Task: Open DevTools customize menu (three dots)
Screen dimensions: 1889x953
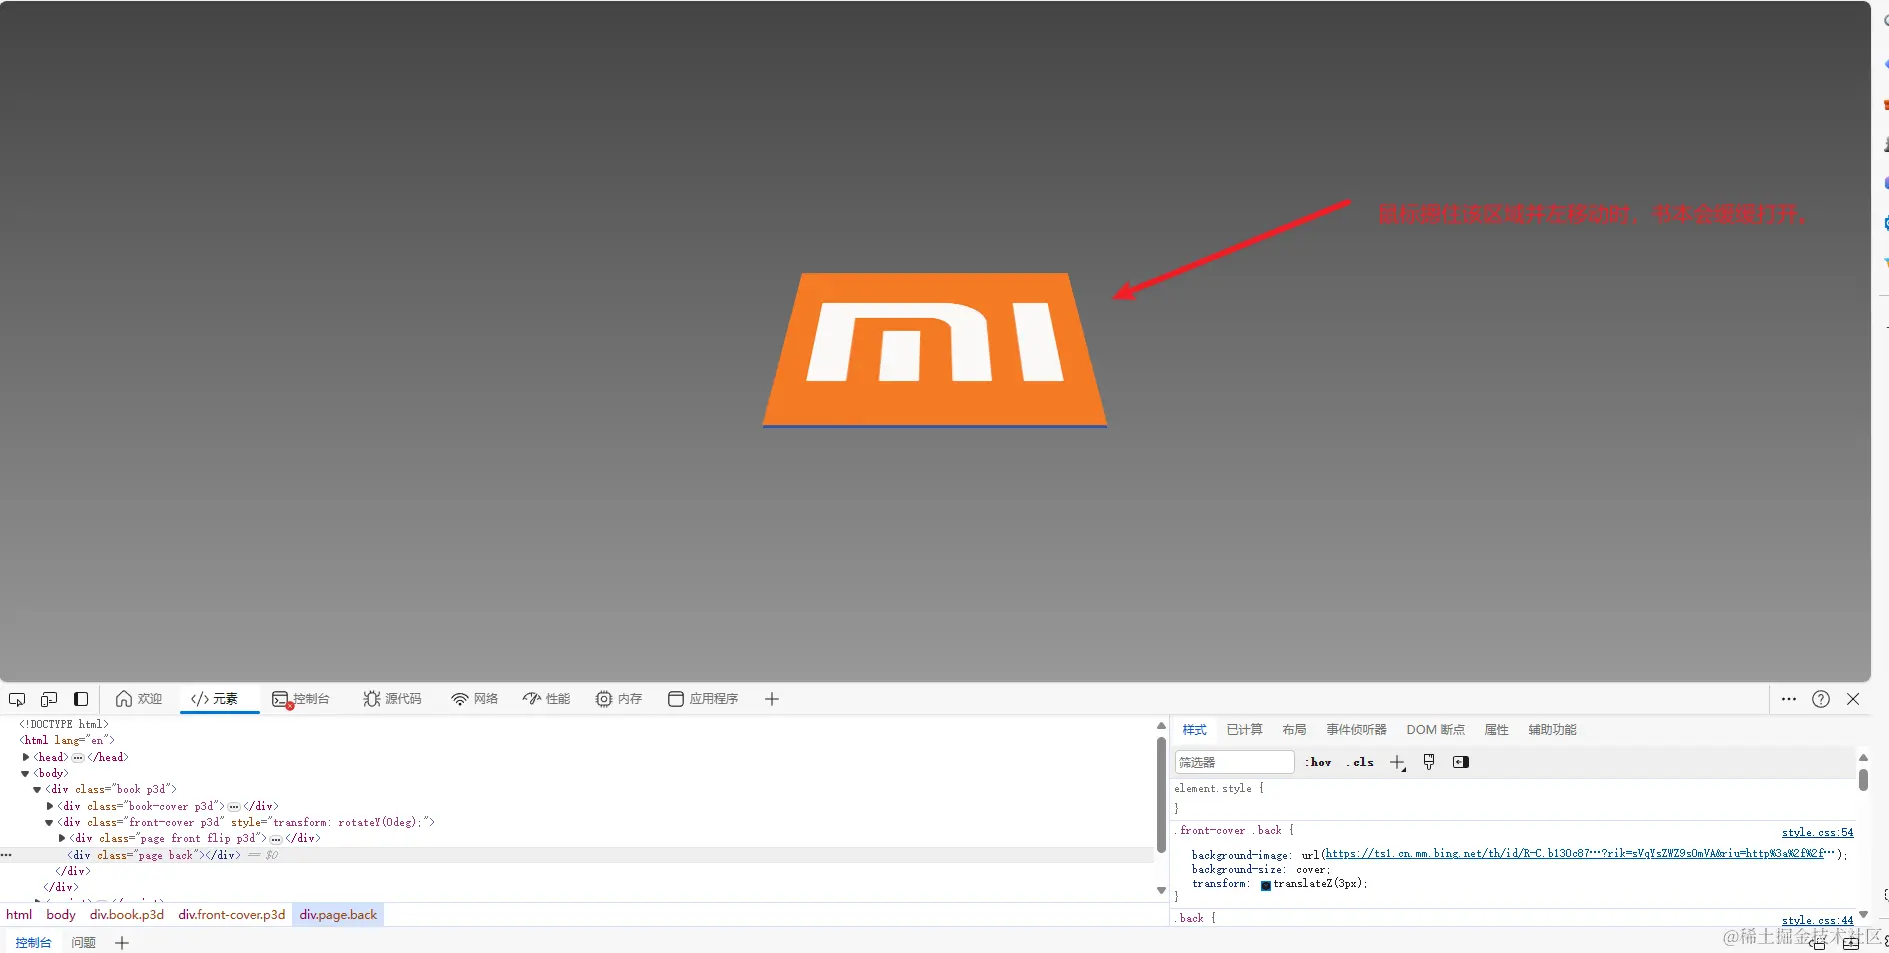Action: [x=1789, y=699]
